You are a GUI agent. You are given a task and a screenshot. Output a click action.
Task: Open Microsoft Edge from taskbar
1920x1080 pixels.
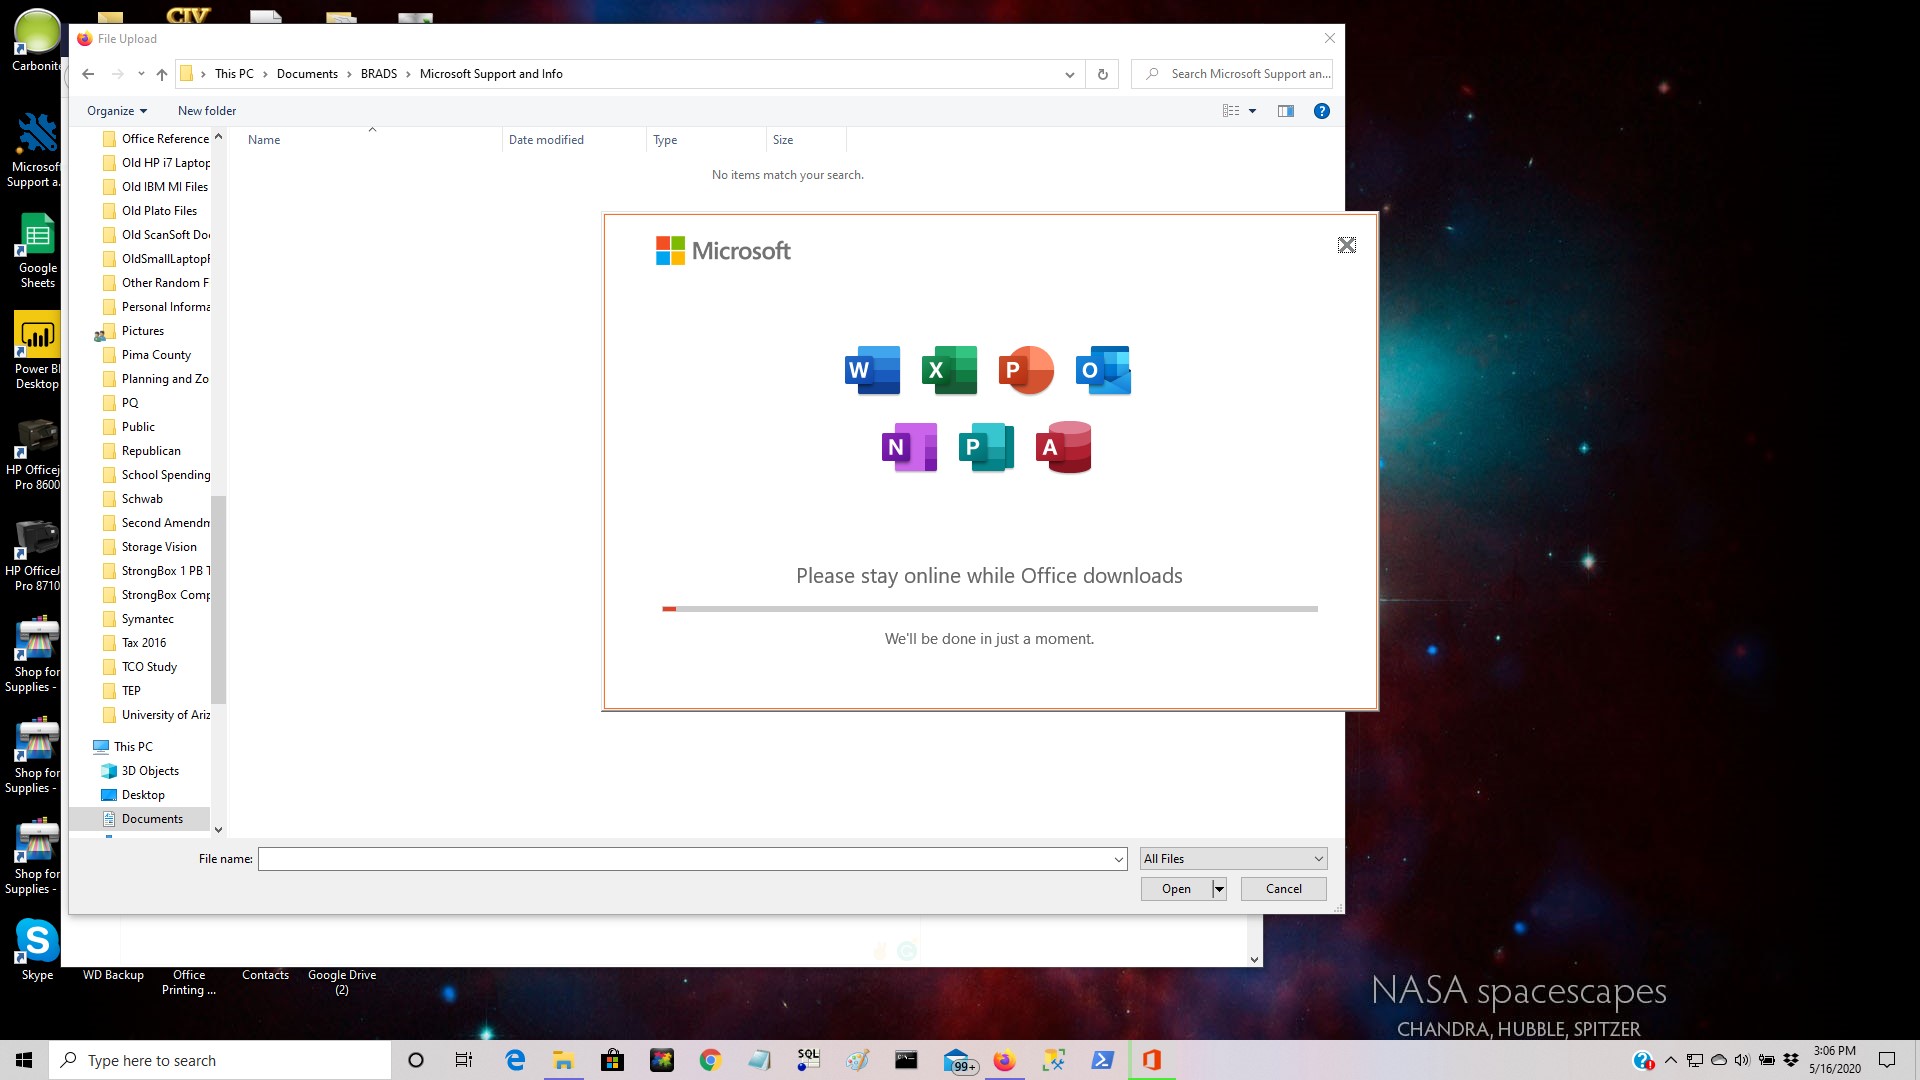515,1060
